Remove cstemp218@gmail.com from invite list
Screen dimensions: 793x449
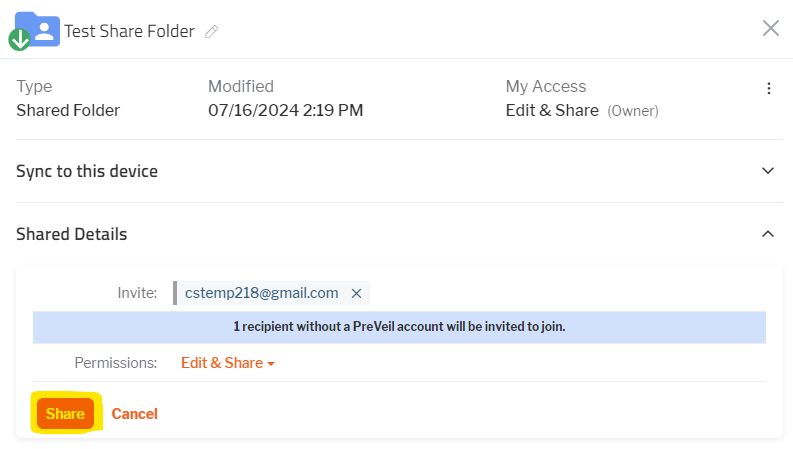[x=356, y=293]
